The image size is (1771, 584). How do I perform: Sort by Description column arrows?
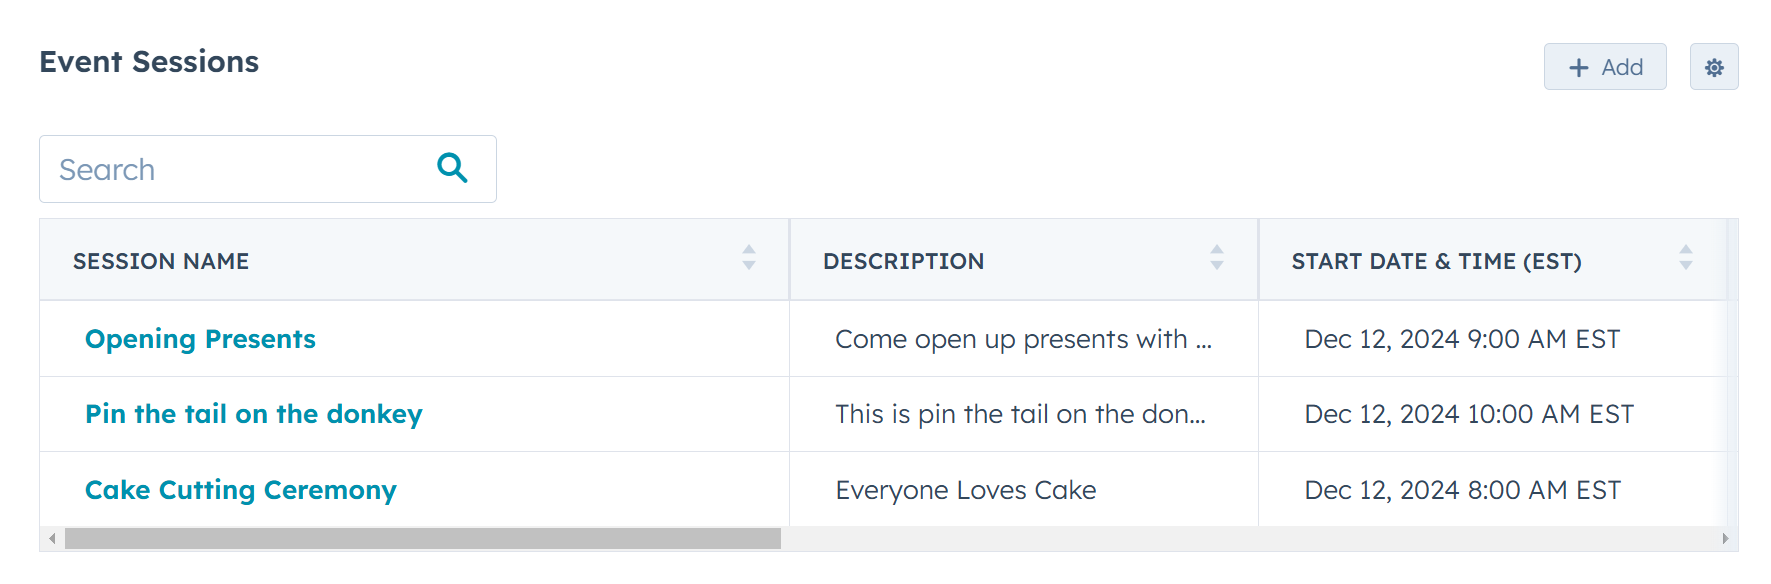(x=1217, y=258)
